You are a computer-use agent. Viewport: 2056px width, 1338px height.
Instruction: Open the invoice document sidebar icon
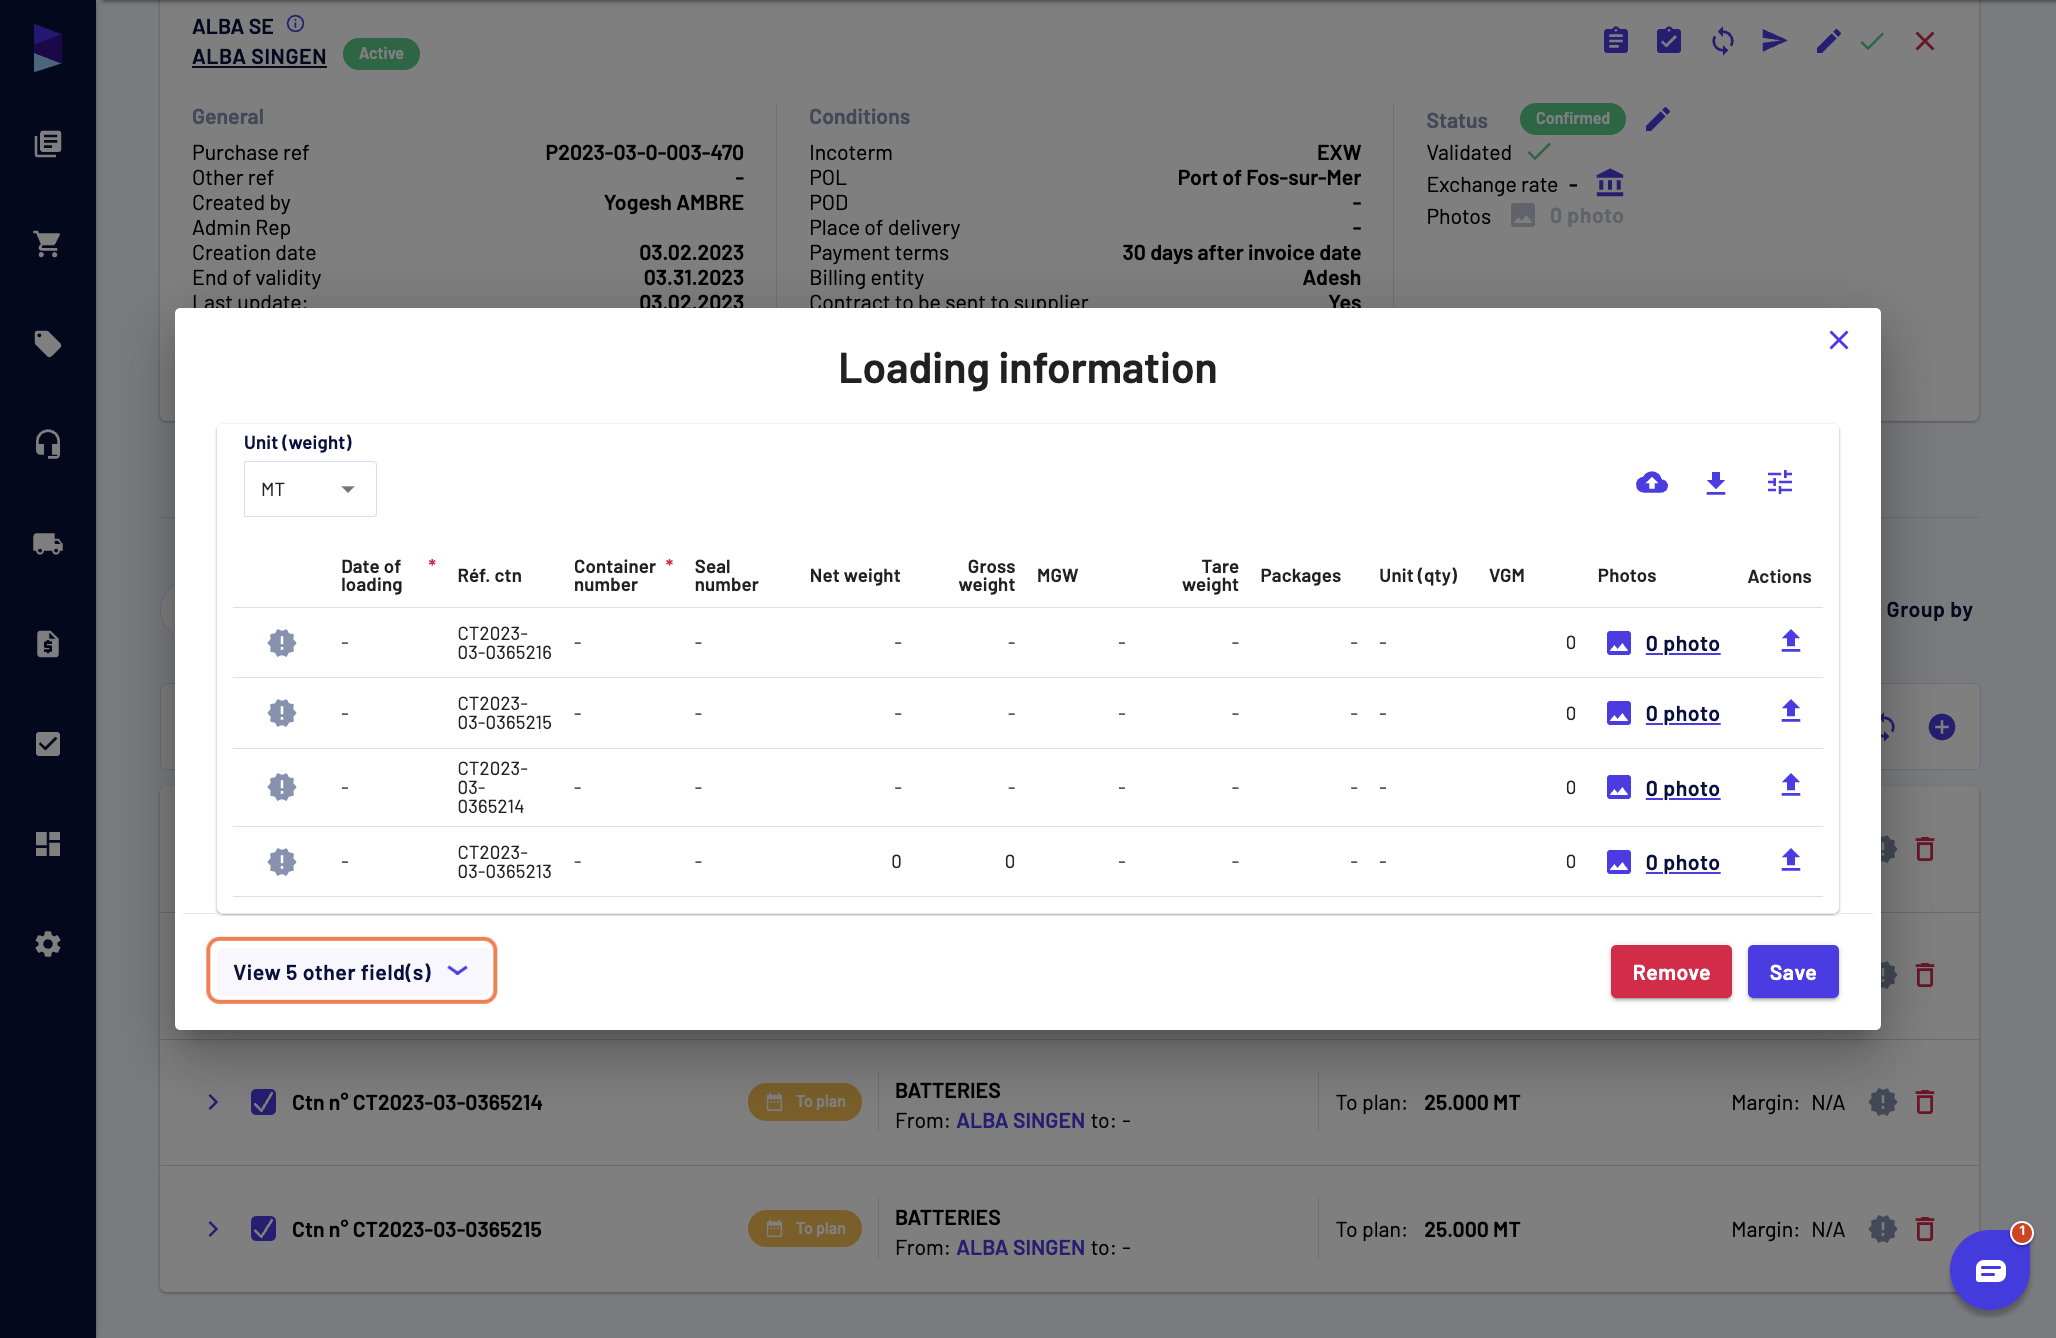47,644
